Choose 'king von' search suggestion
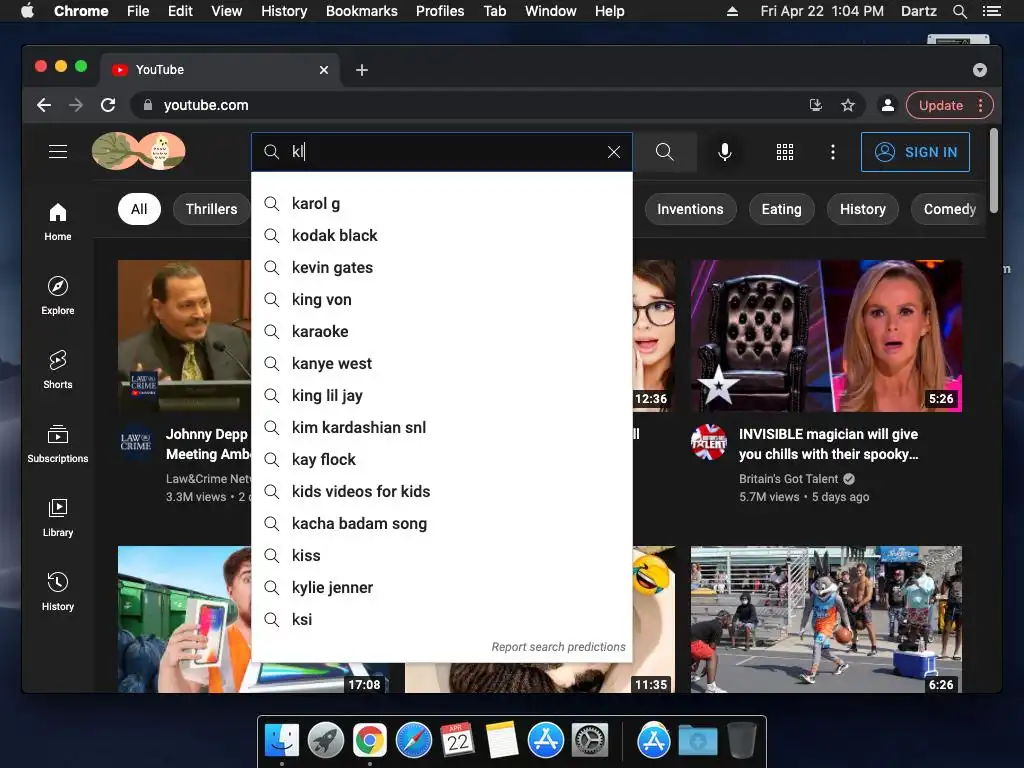1024x768 pixels. coord(441,300)
